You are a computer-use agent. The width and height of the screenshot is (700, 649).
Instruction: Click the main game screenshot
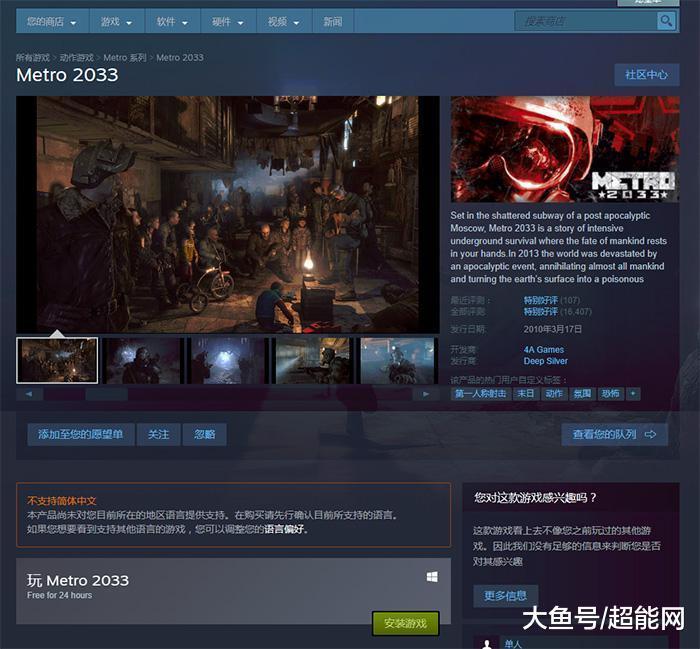(x=228, y=214)
